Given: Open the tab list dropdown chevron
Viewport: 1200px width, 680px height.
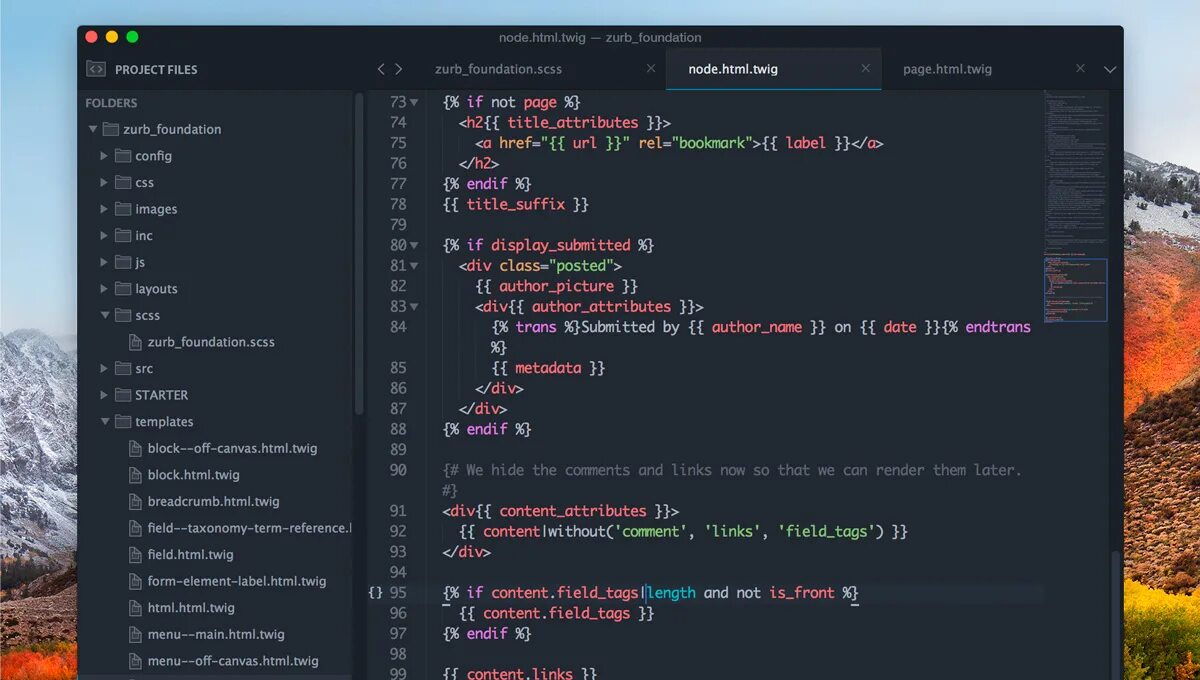Looking at the screenshot, I should pos(1109,70).
